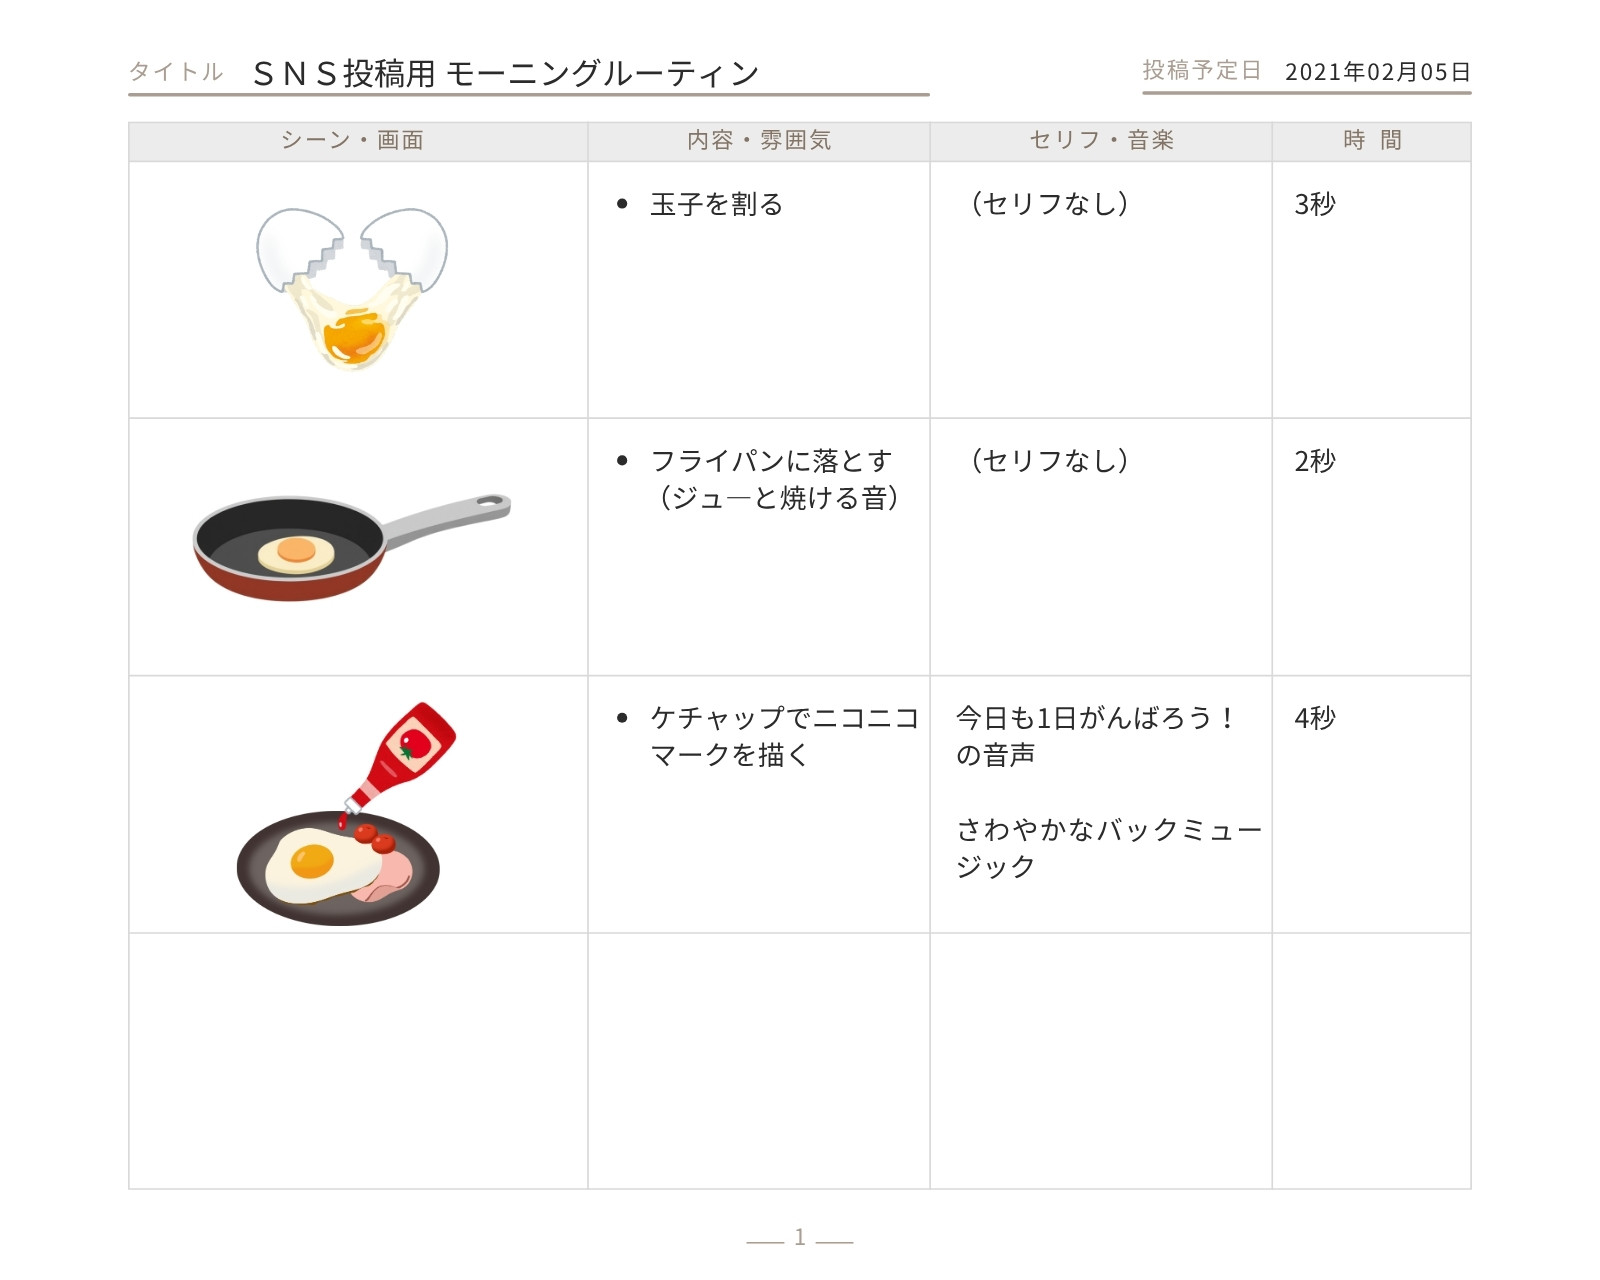Click the title text SNS投稿用 モーニングルーティン
Viewport: 1600px width, 1280px height.
click(x=506, y=73)
